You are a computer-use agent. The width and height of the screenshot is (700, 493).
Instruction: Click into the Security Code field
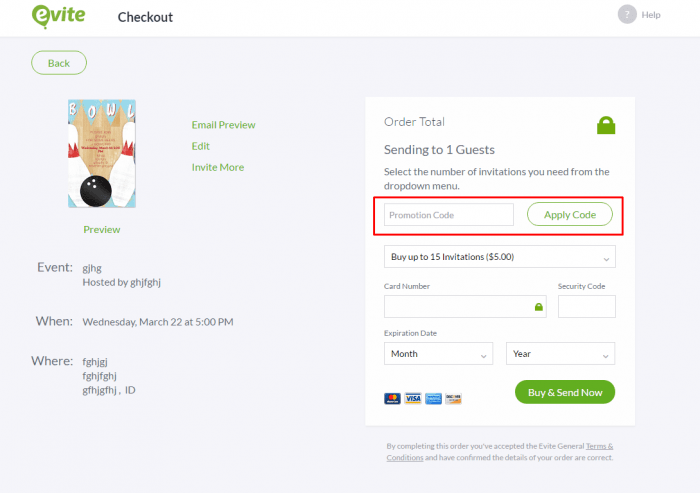[x=586, y=307]
